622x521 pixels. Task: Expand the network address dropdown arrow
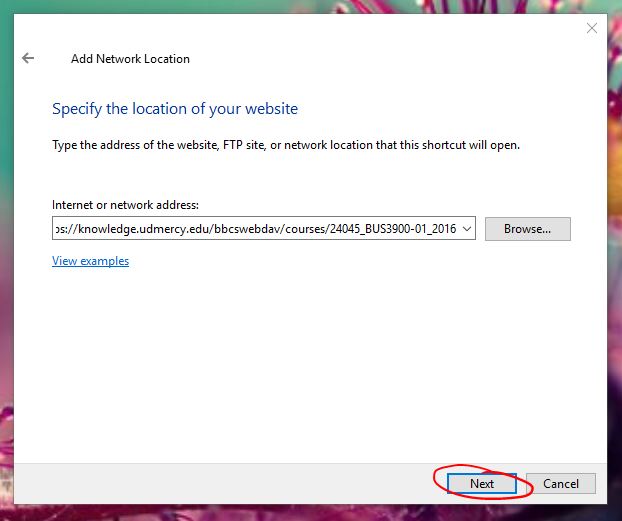coord(469,229)
